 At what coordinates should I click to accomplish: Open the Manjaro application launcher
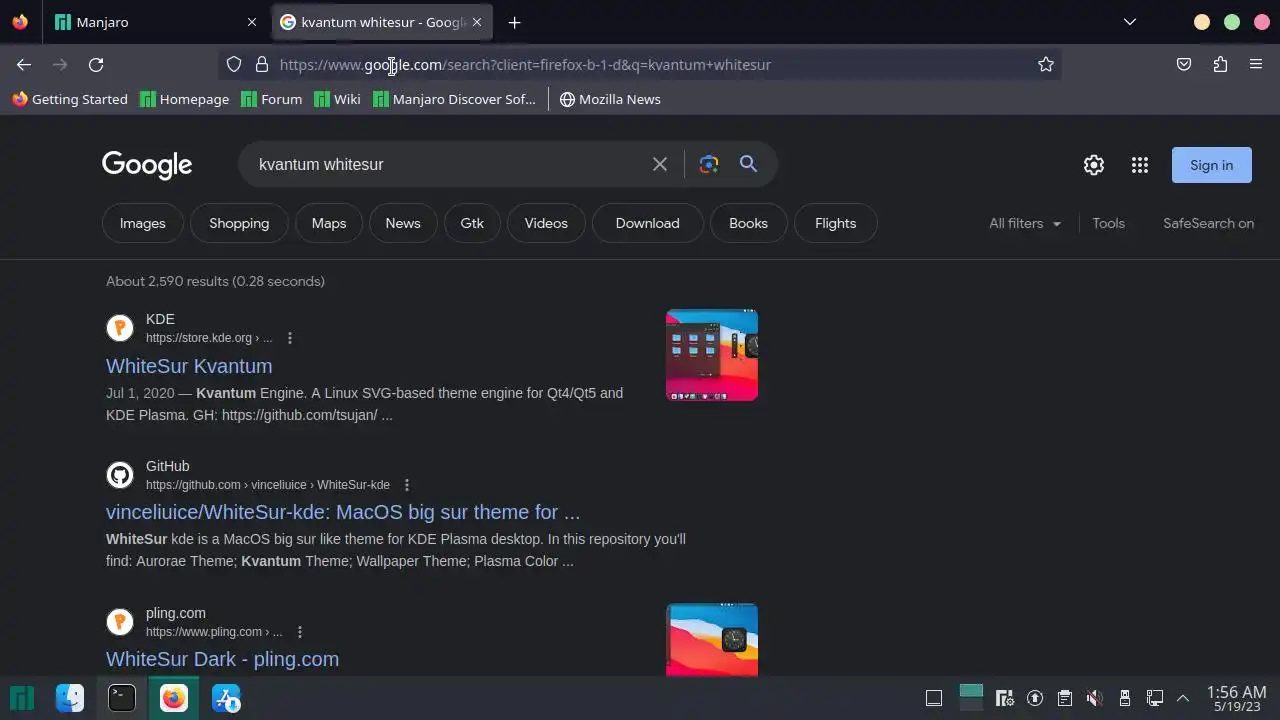pyautogui.click(x=22, y=698)
